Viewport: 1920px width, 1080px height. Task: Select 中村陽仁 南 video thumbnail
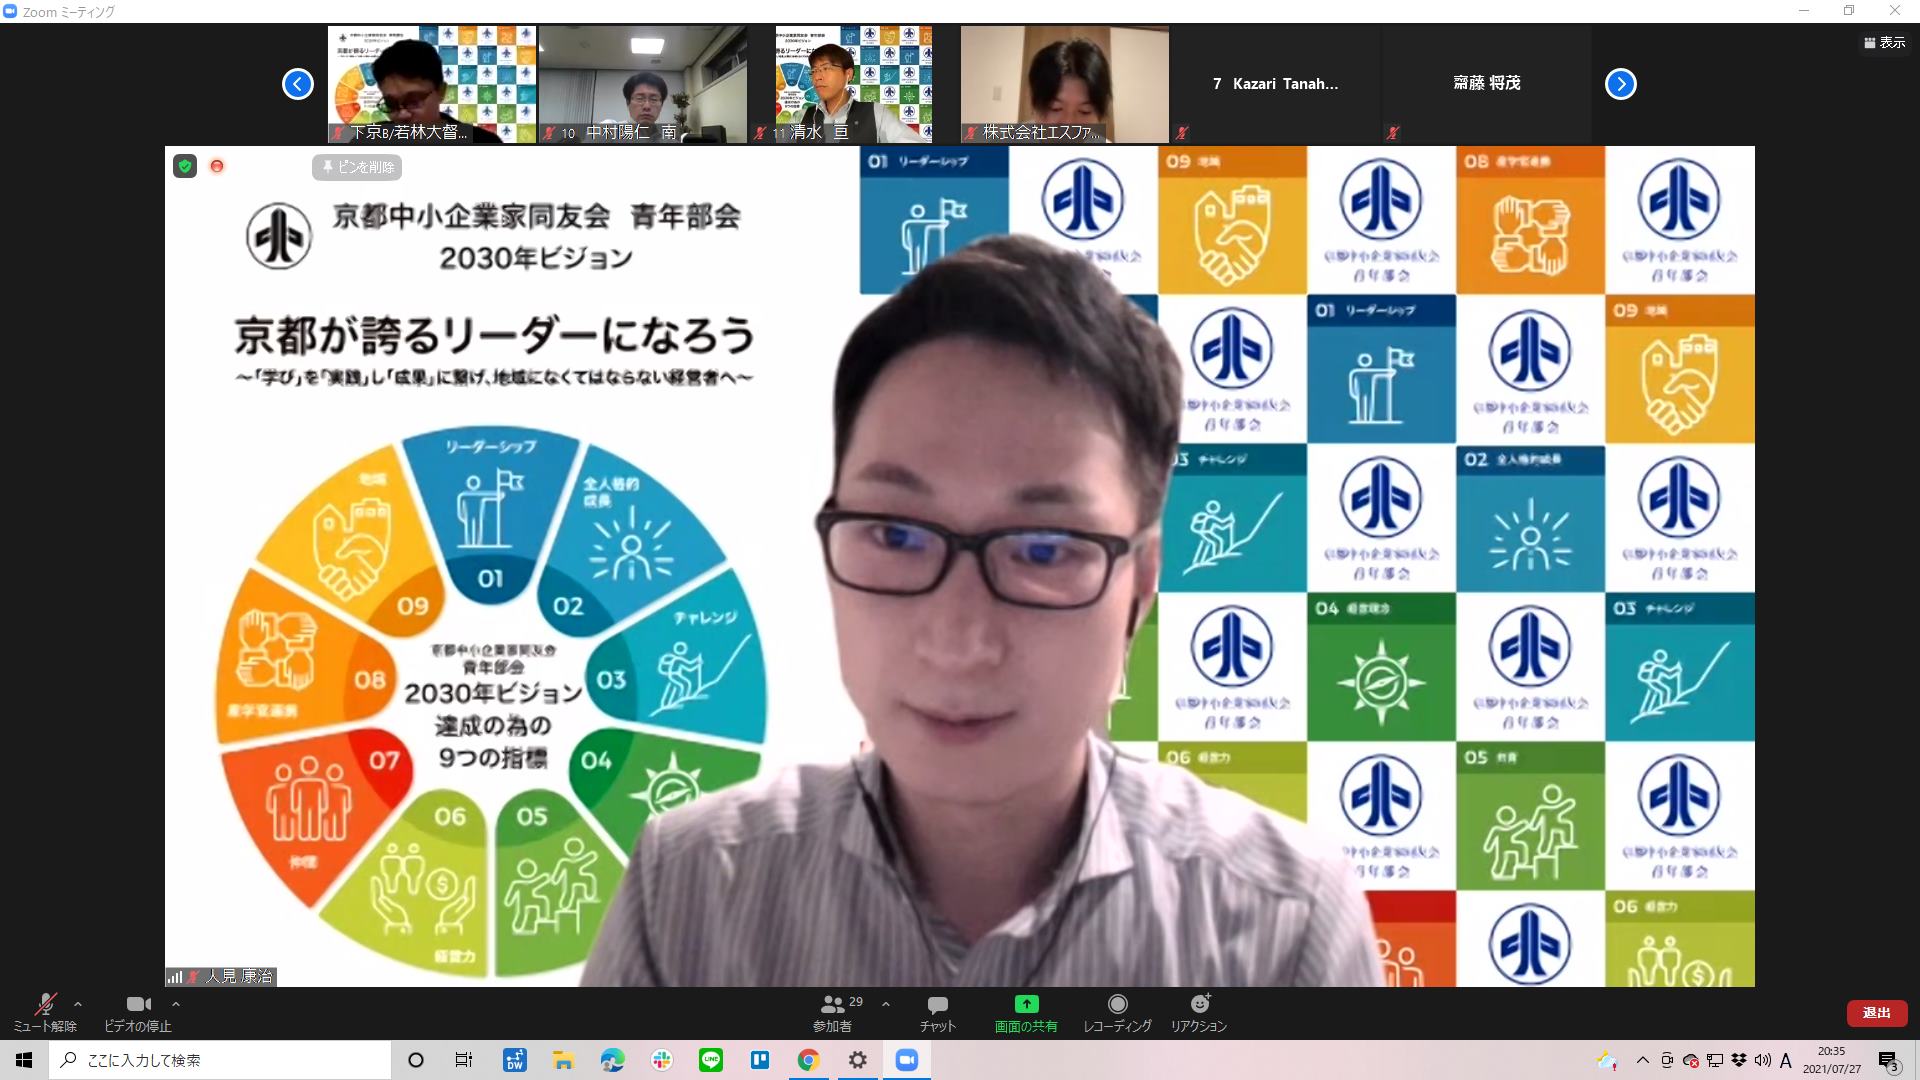tap(643, 84)
